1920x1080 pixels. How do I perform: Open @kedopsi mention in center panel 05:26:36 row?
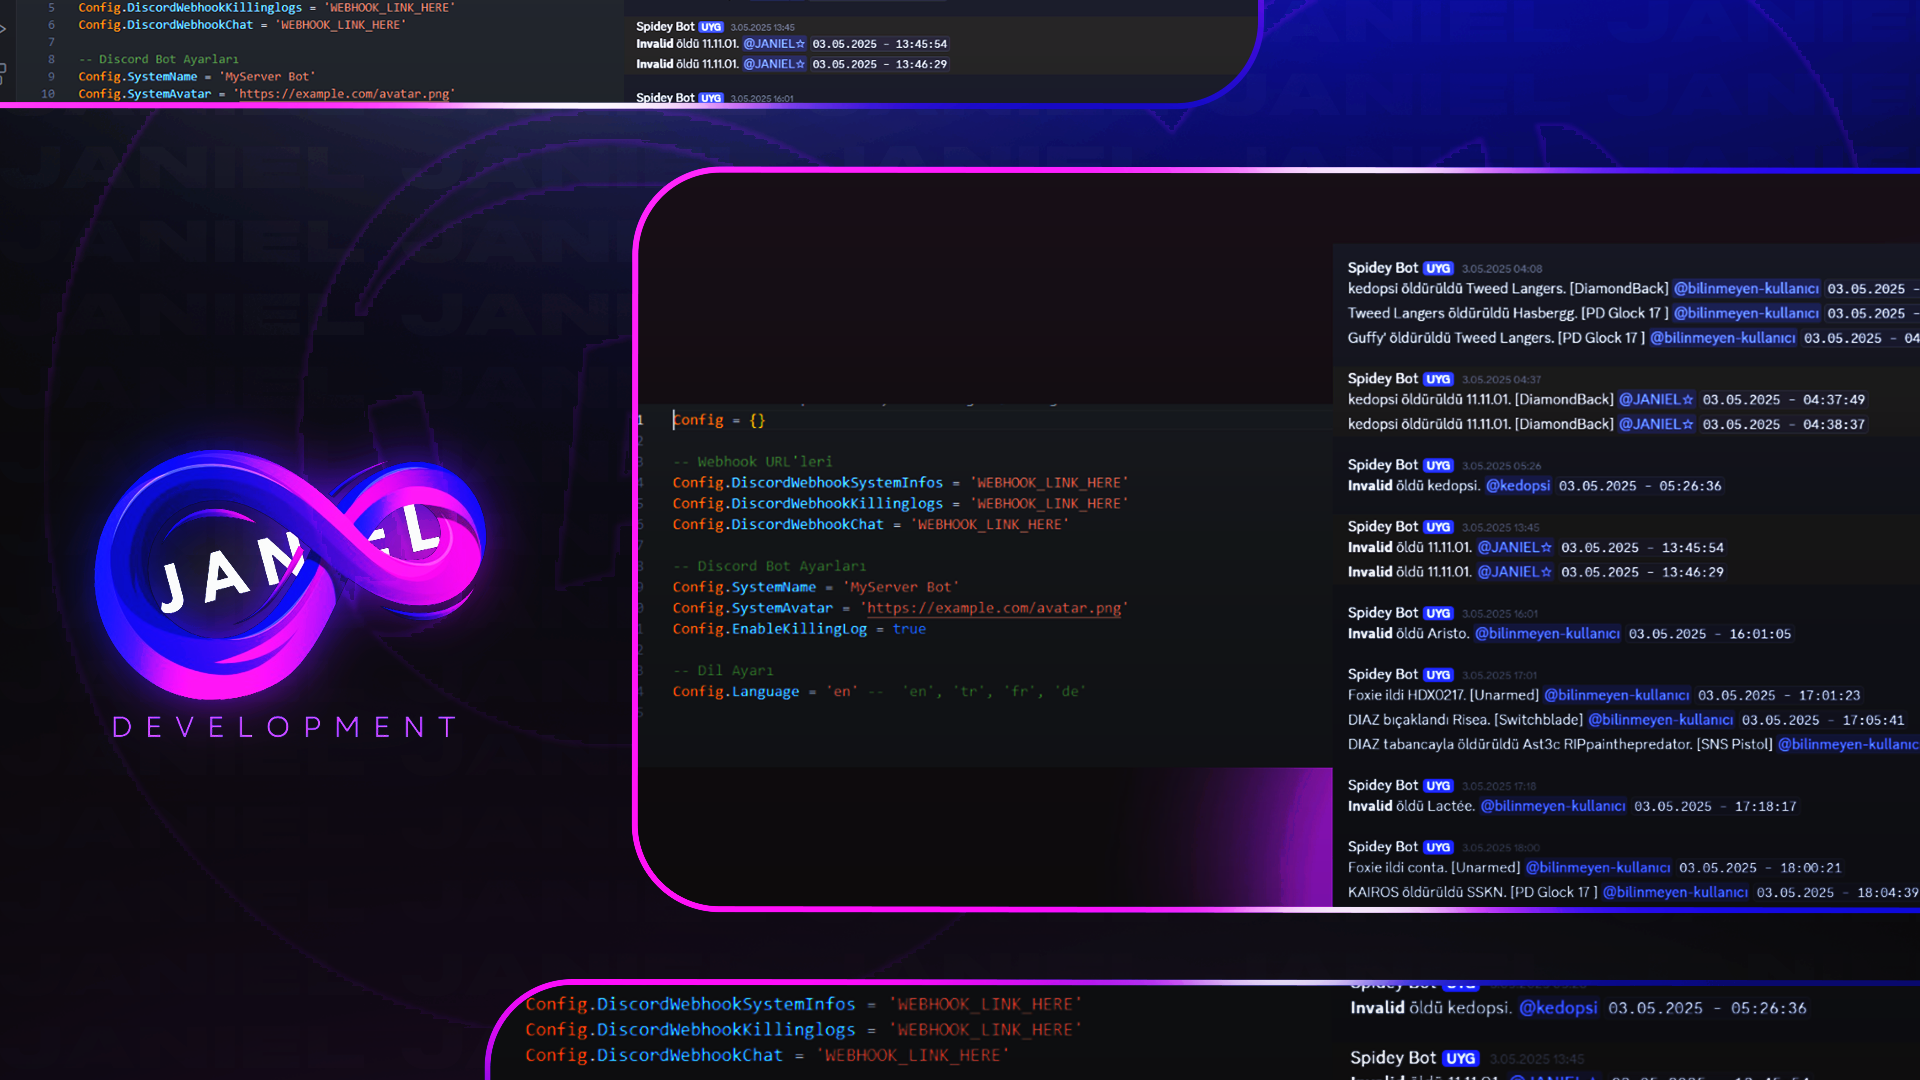1518,486
